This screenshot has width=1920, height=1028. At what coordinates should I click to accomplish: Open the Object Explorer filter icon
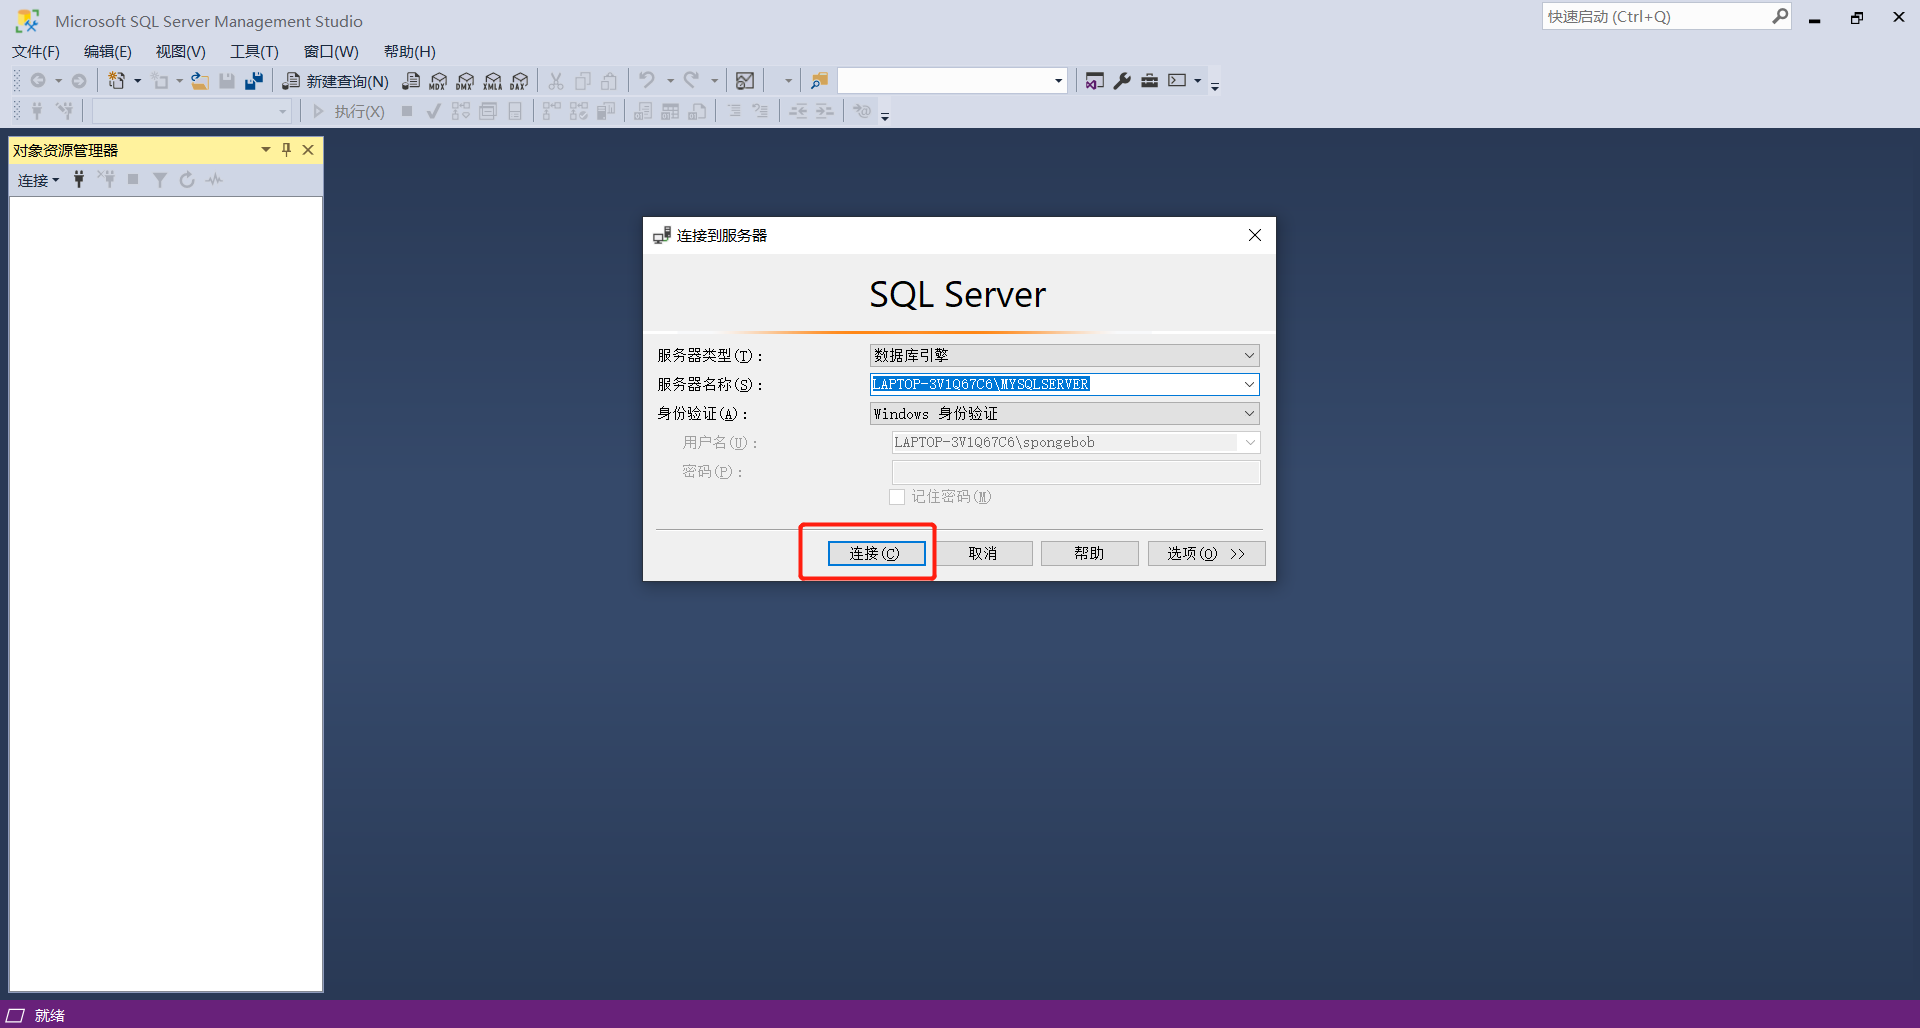[x=159, y=180]
